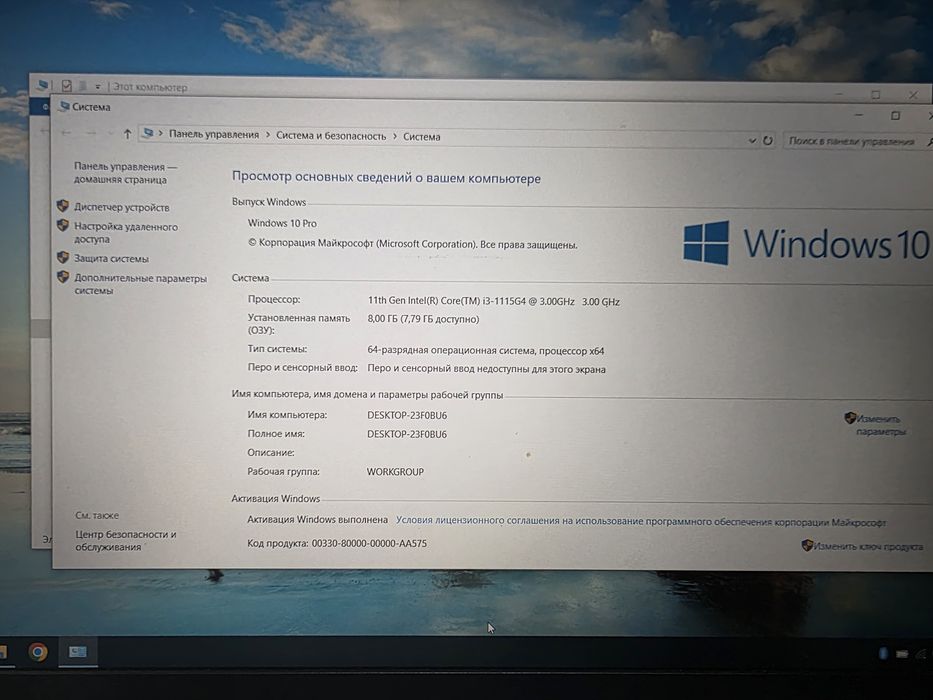
Task: Maximize the Этот компьютер background window
Action: pyautogui.click(x=876, y=94)
